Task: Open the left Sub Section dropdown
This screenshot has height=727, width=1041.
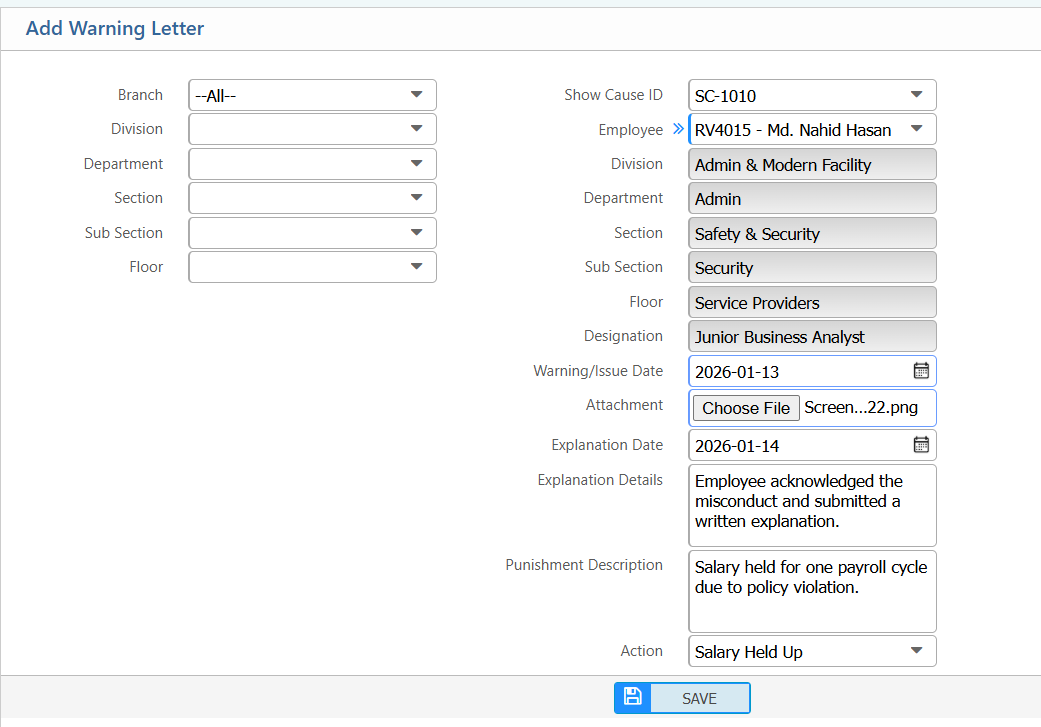Action: (312, 233)
